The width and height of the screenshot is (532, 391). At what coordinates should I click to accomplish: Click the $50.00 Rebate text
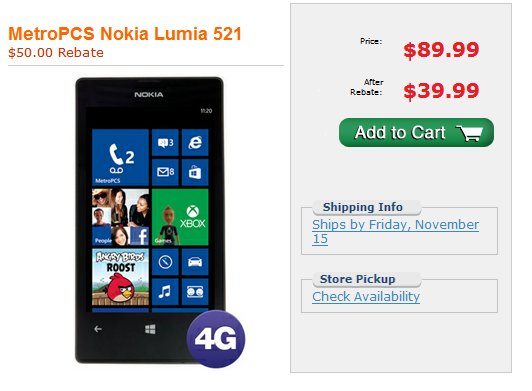tap(56, 53)
